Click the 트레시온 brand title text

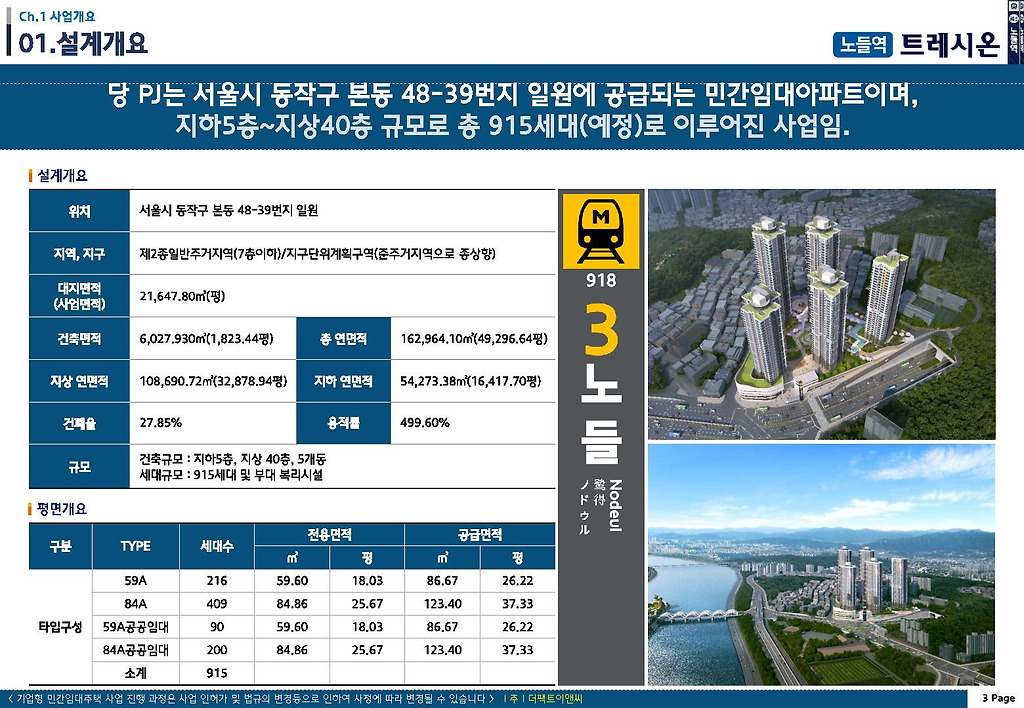pyautogui.click(x=950, y=44)
